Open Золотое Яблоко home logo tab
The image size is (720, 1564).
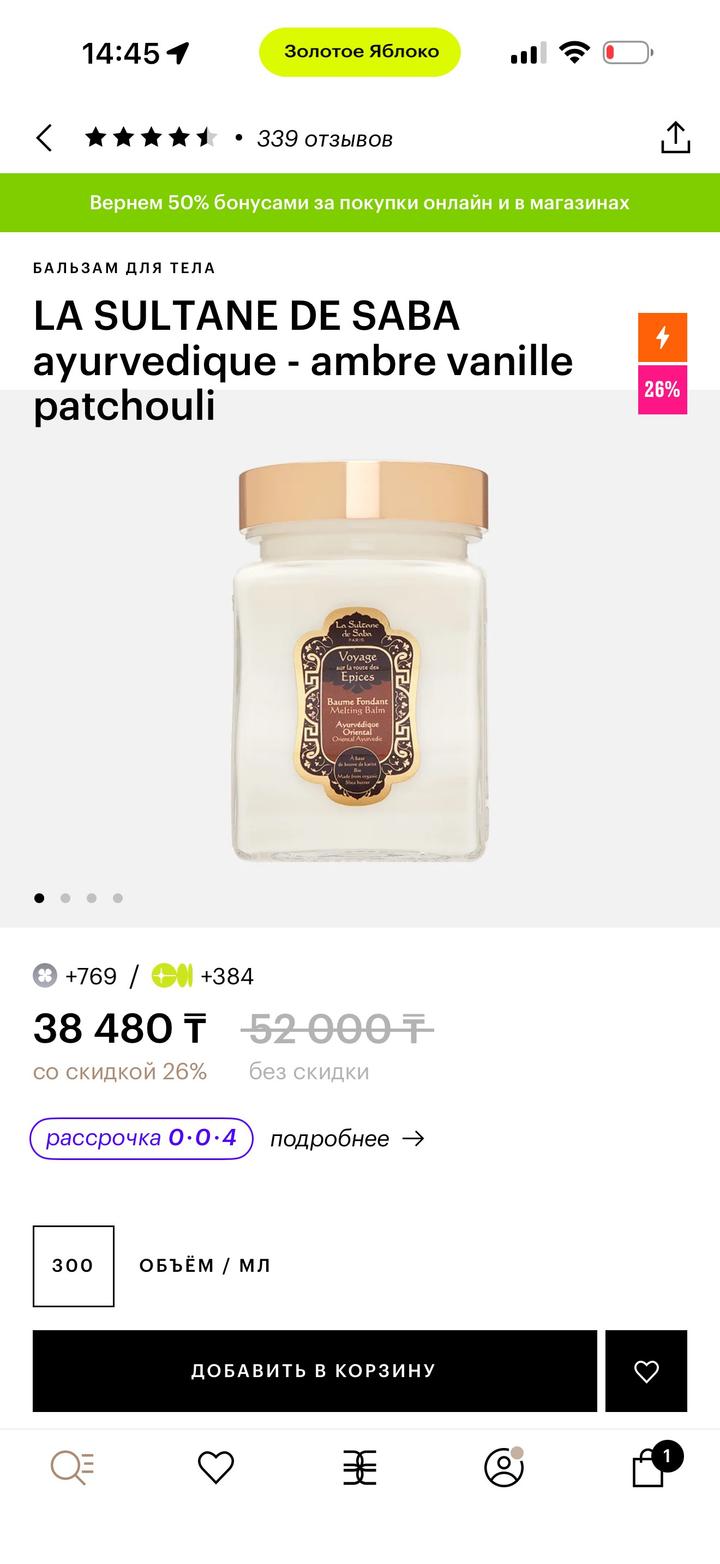tap(360, 1467)
